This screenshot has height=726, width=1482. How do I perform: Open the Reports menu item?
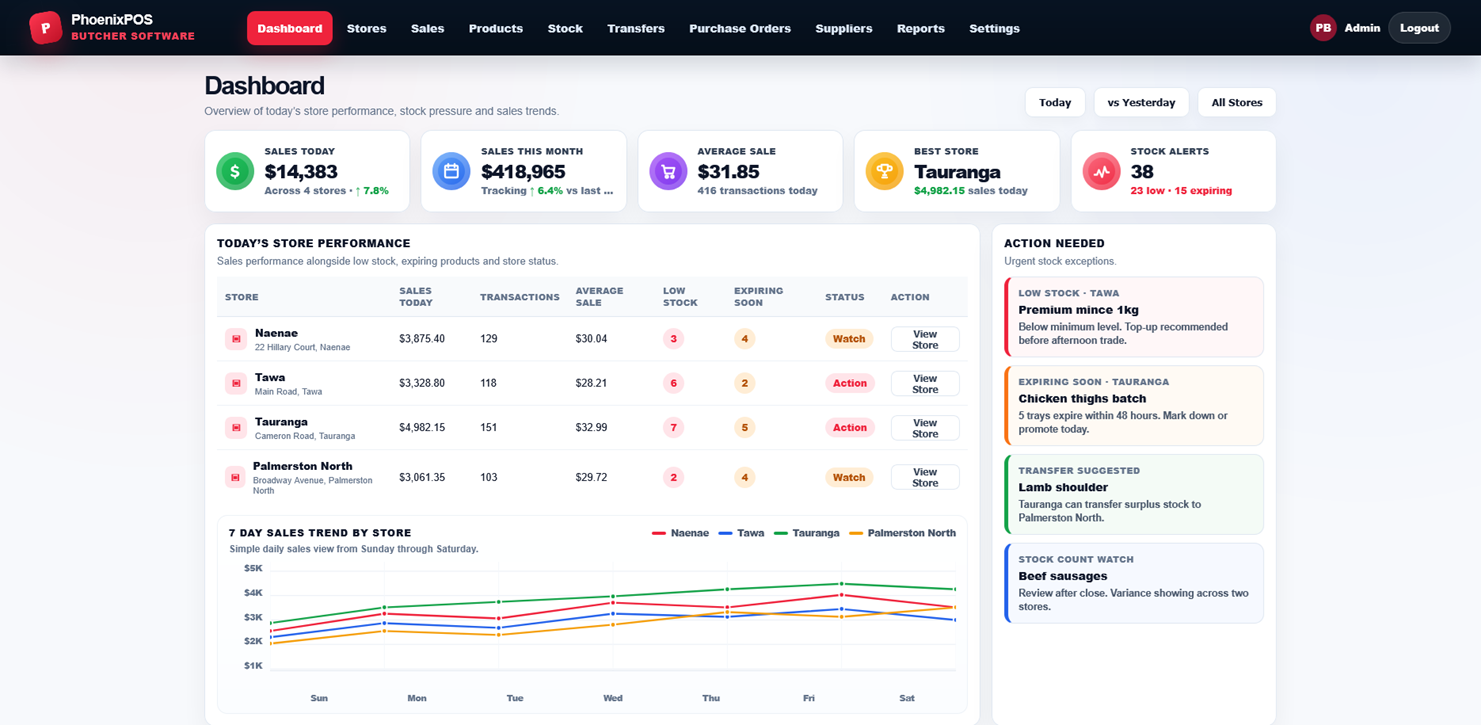coord(921,28)
